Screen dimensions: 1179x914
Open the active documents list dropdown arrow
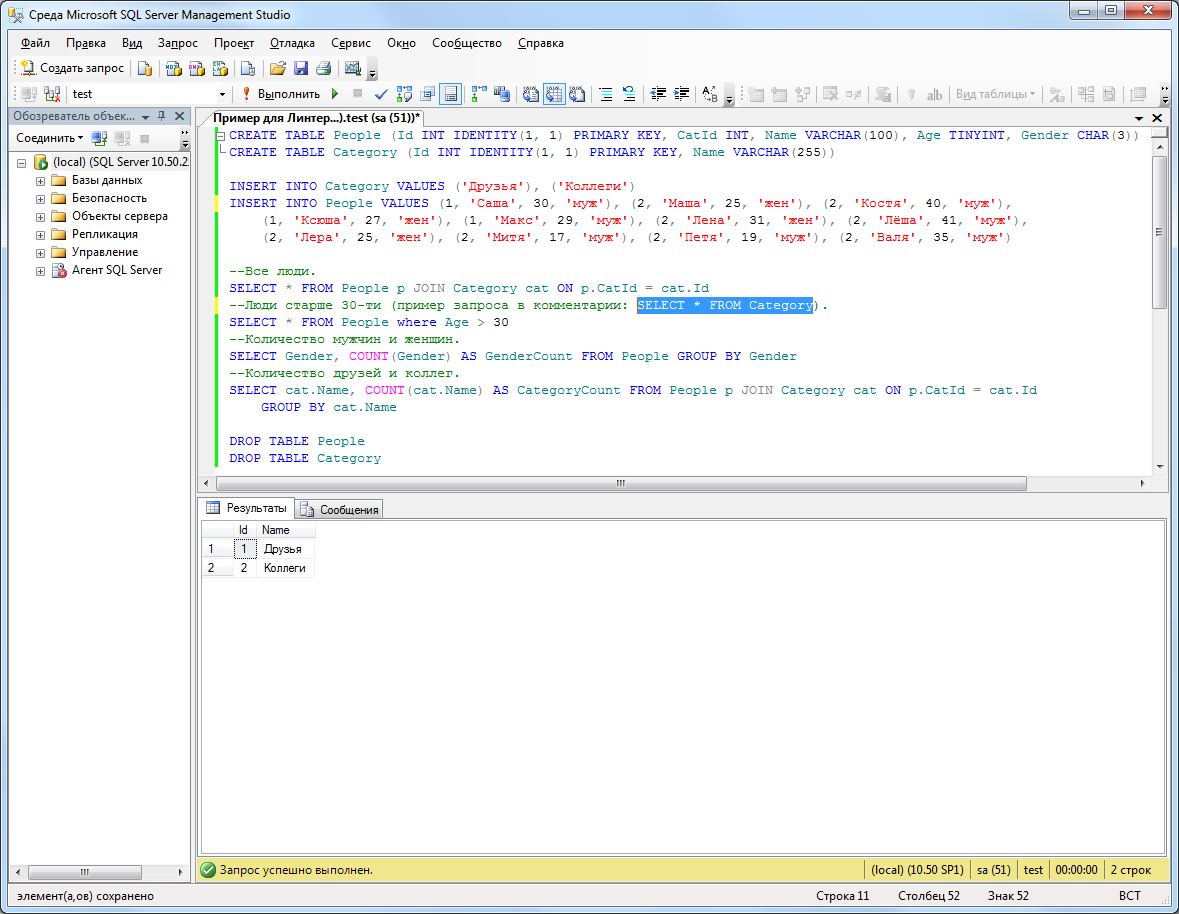[1138, 118]
